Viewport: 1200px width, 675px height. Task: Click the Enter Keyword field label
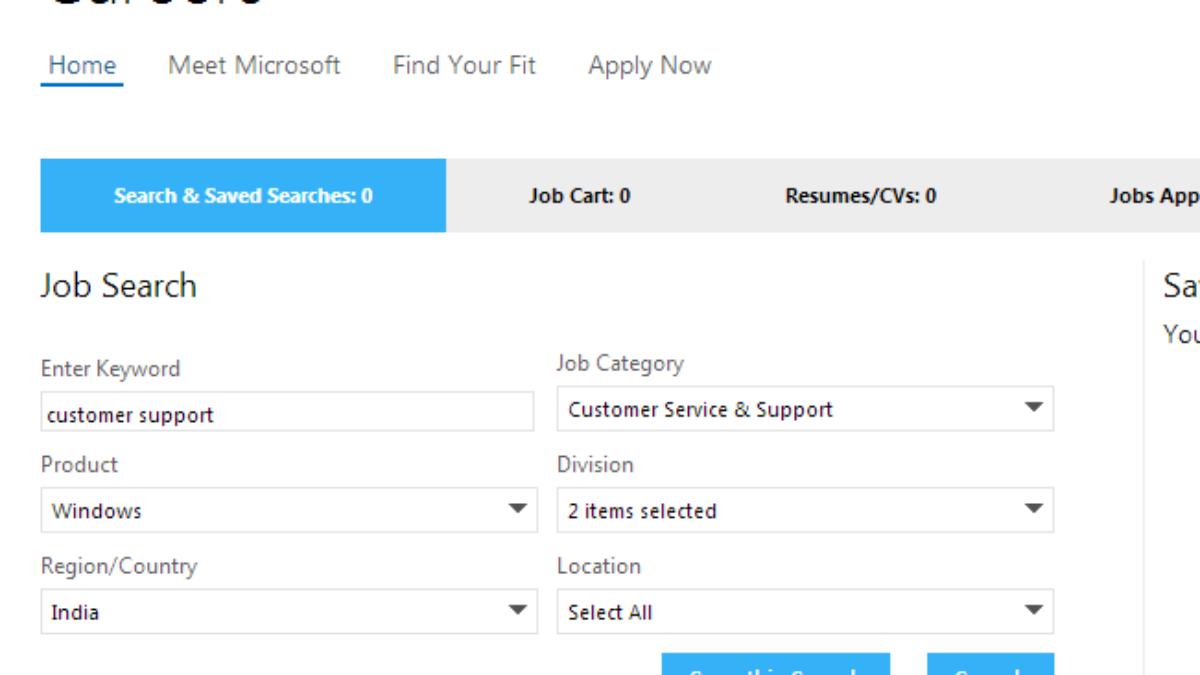click(x=110, y=368)
